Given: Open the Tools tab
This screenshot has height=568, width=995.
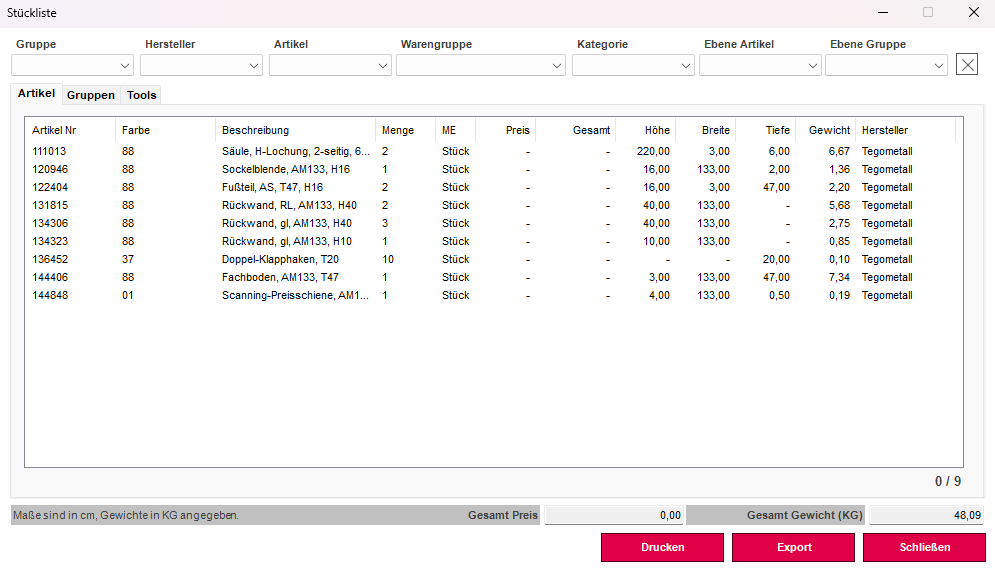Looking at the screenshot, I should tap(142, 95).
